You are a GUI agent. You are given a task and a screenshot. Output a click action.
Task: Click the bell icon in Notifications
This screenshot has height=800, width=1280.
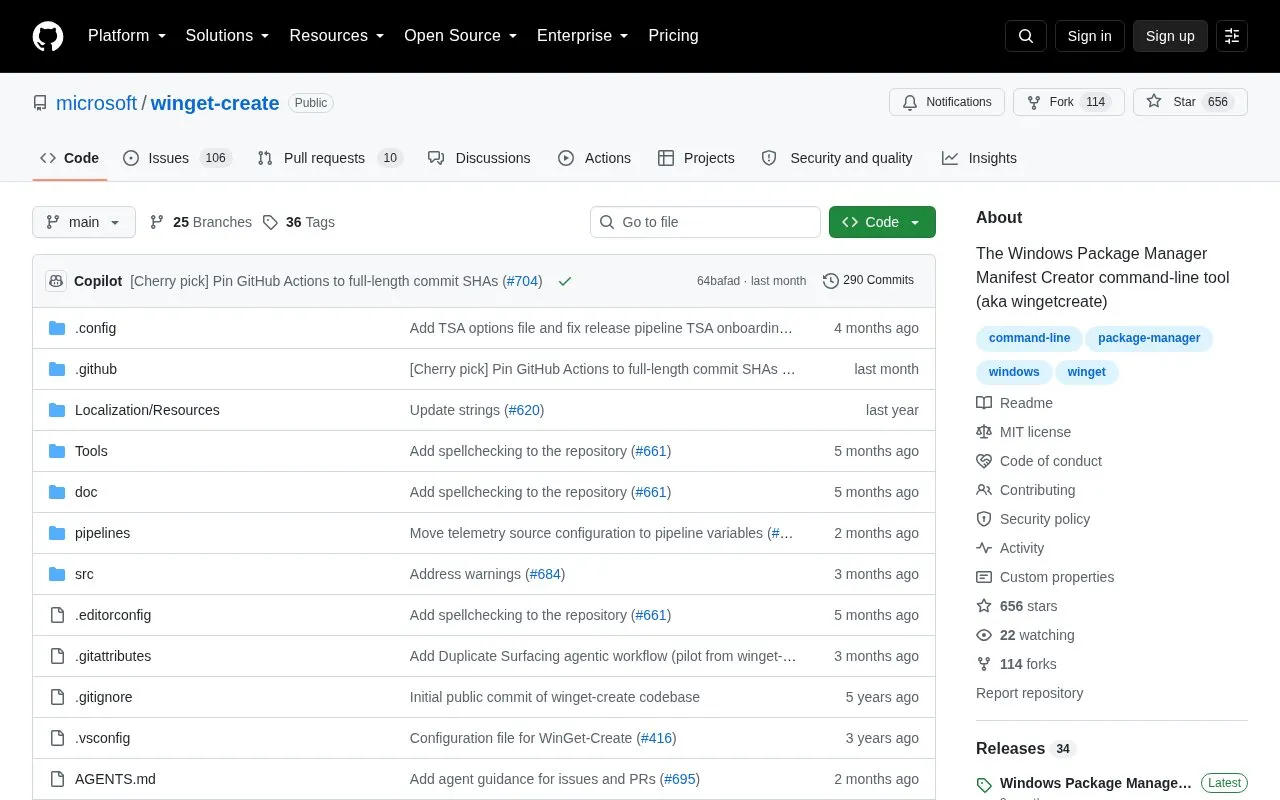(910, 102)
